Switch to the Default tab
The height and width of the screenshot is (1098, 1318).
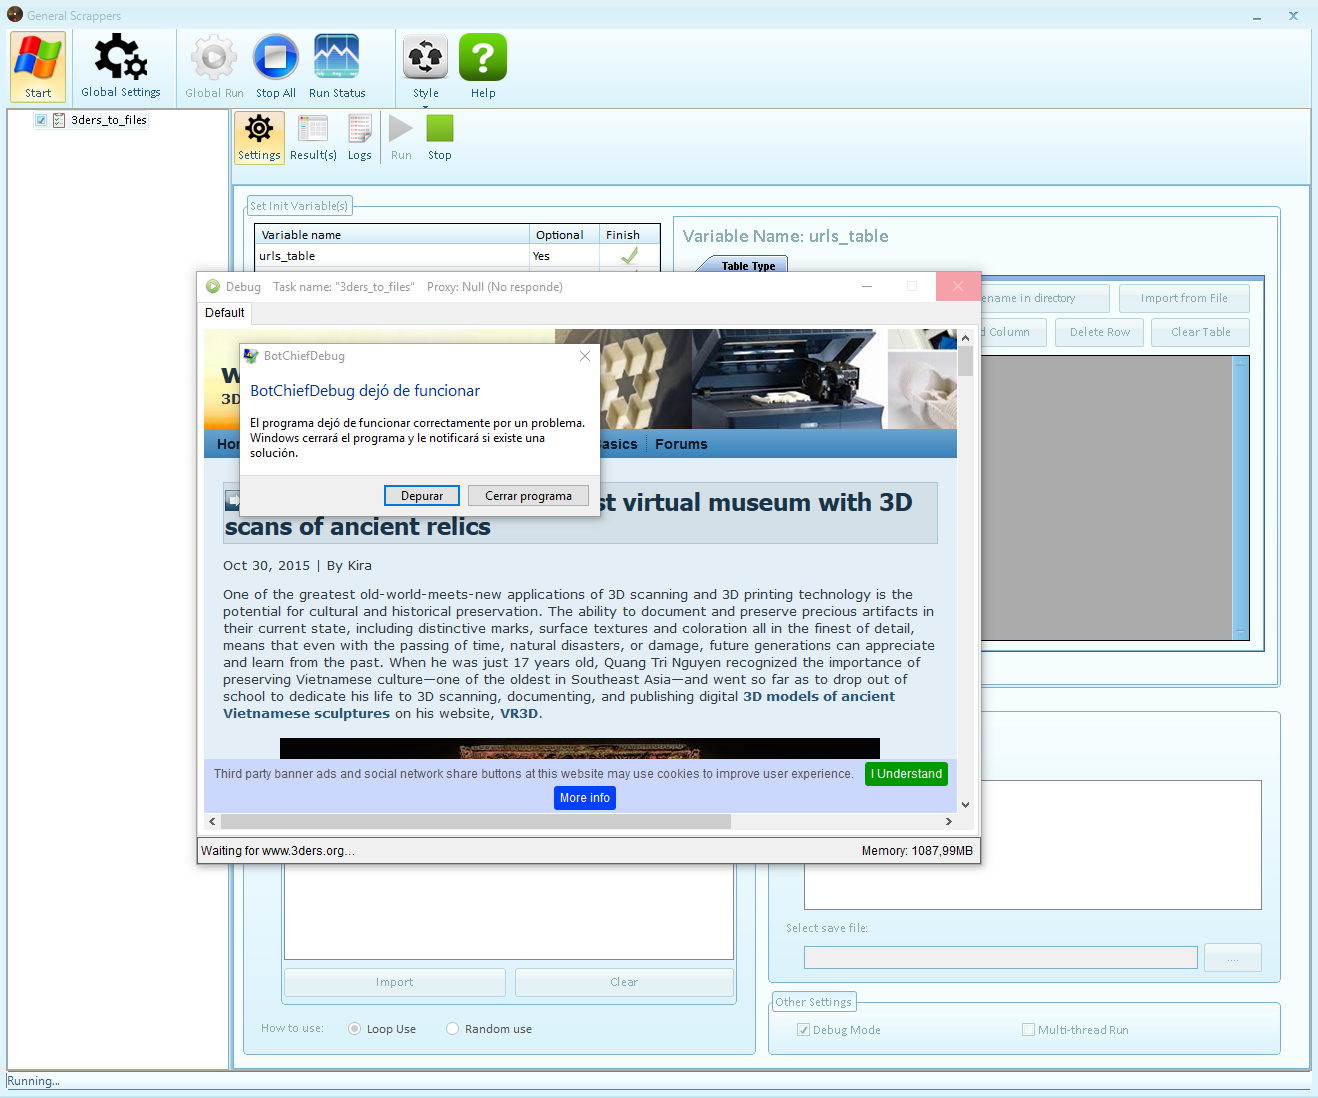225,313
